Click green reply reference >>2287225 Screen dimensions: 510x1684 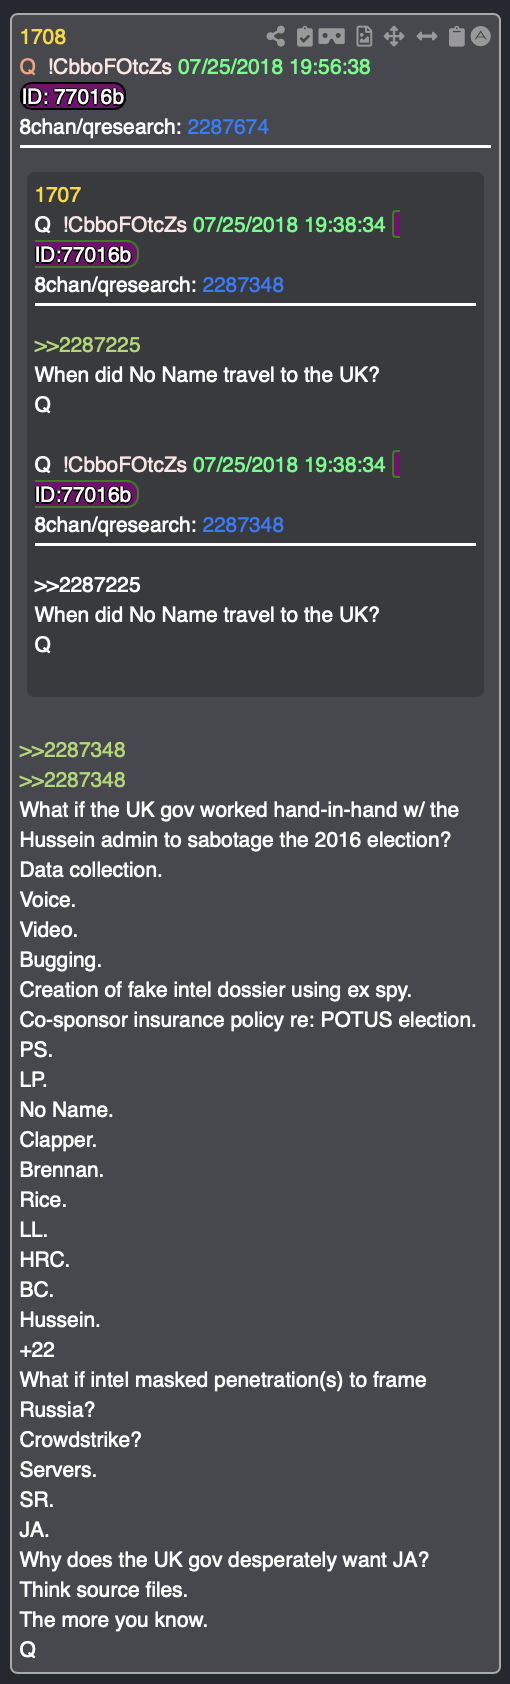(87, 345)
